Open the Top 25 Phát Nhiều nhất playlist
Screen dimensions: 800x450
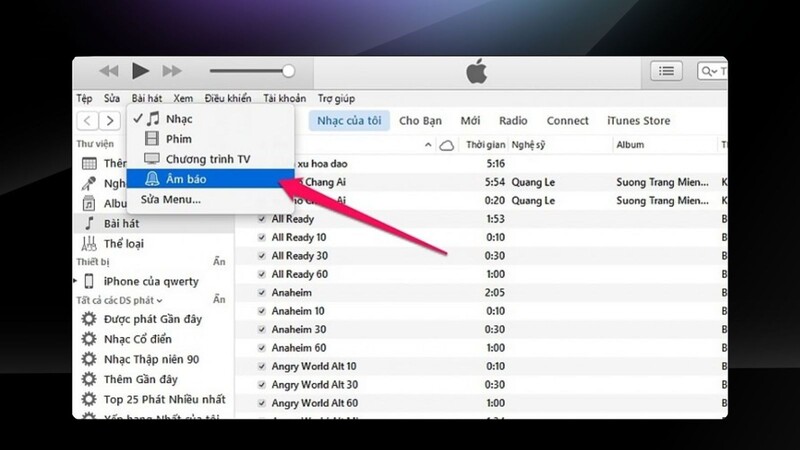165,399
